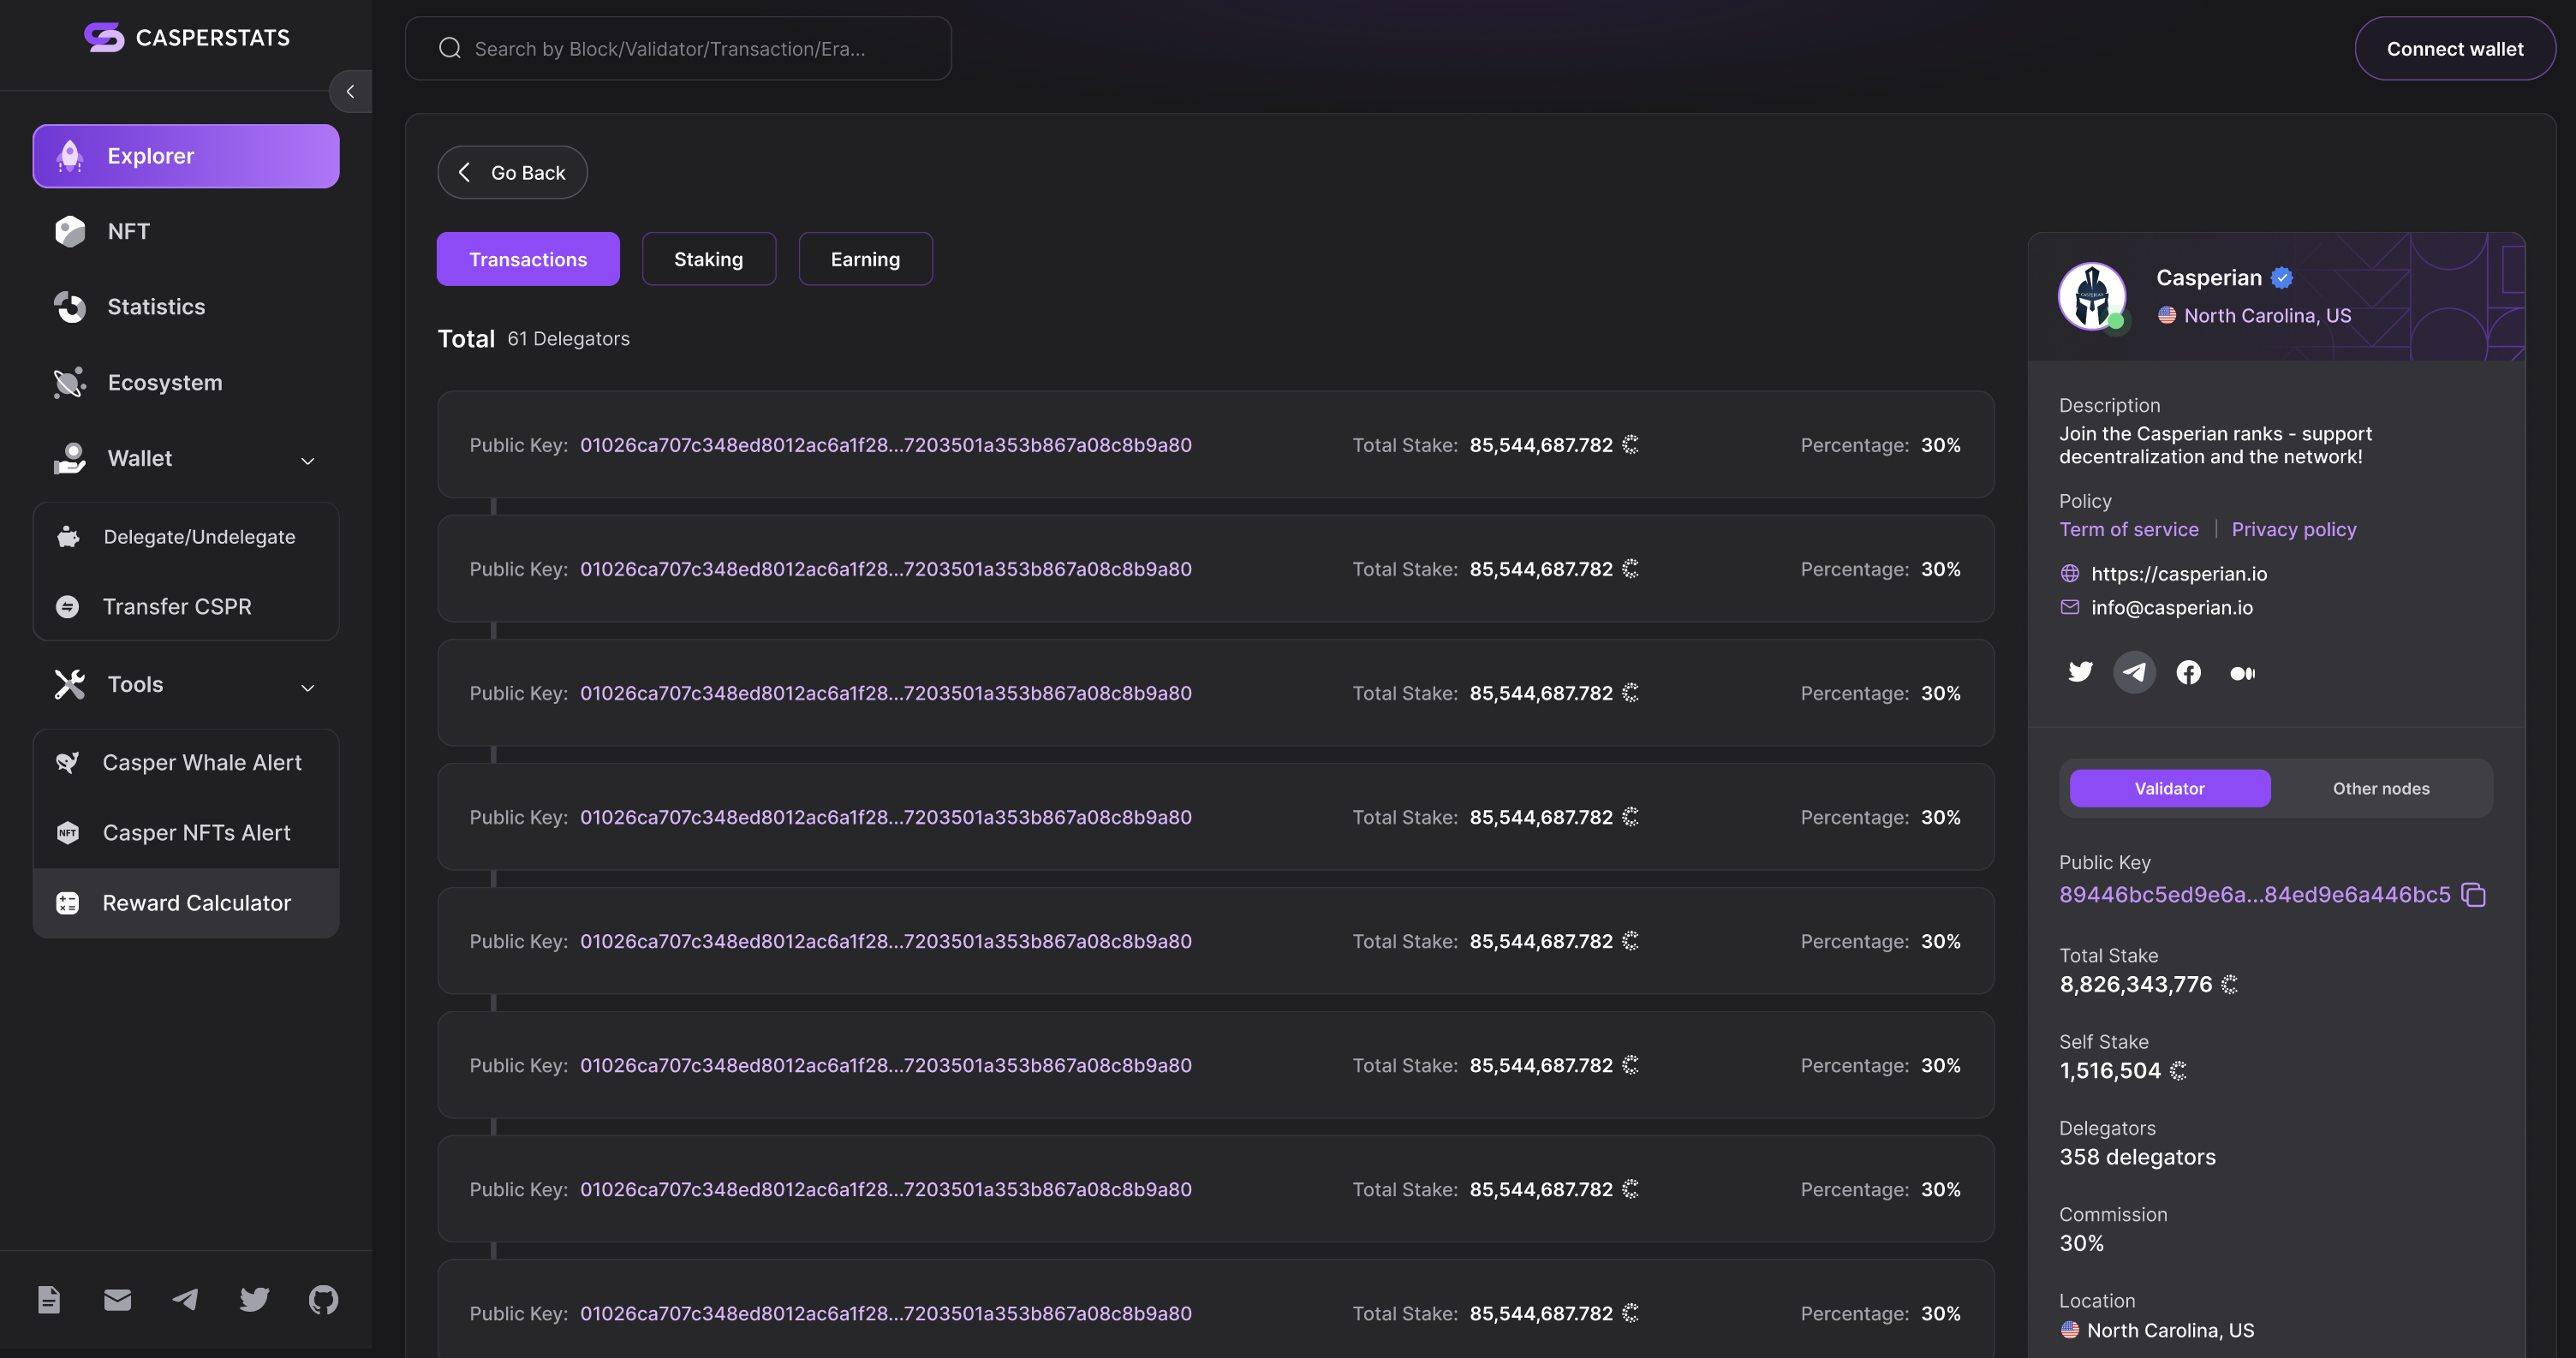This screenshot has width=2576, height=1358.
Task: Open the GitHub icon in the sidebar footer
Action: point(322,1299)
